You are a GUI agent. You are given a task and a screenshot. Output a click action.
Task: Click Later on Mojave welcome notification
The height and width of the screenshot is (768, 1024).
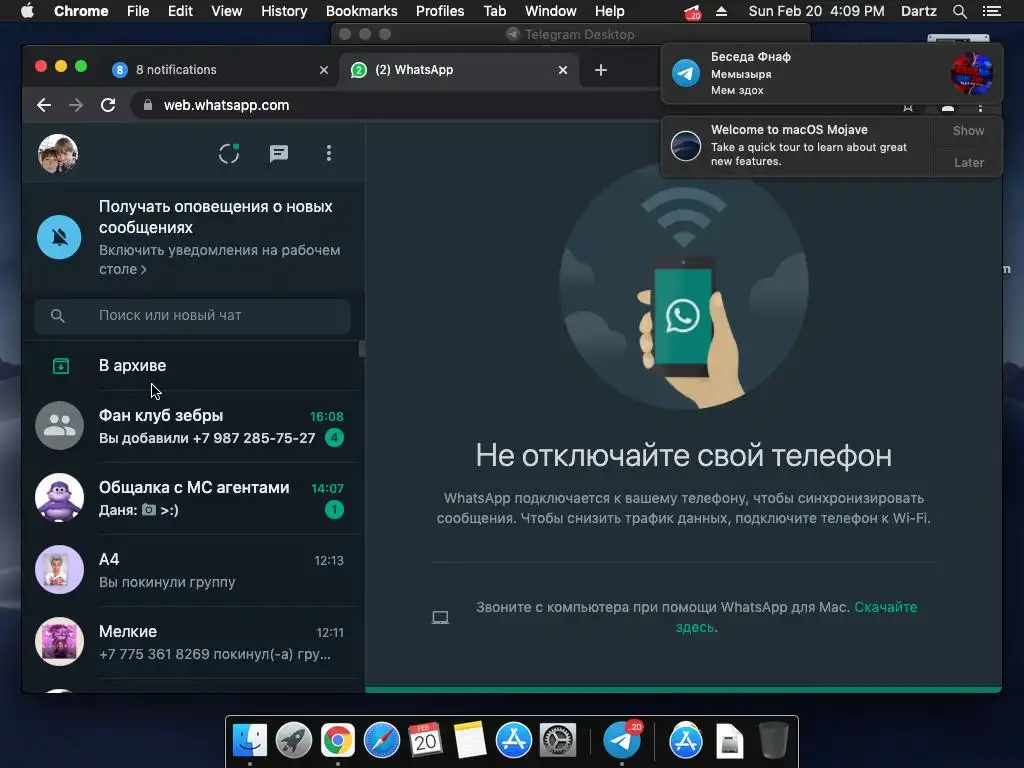click(968, 163)
